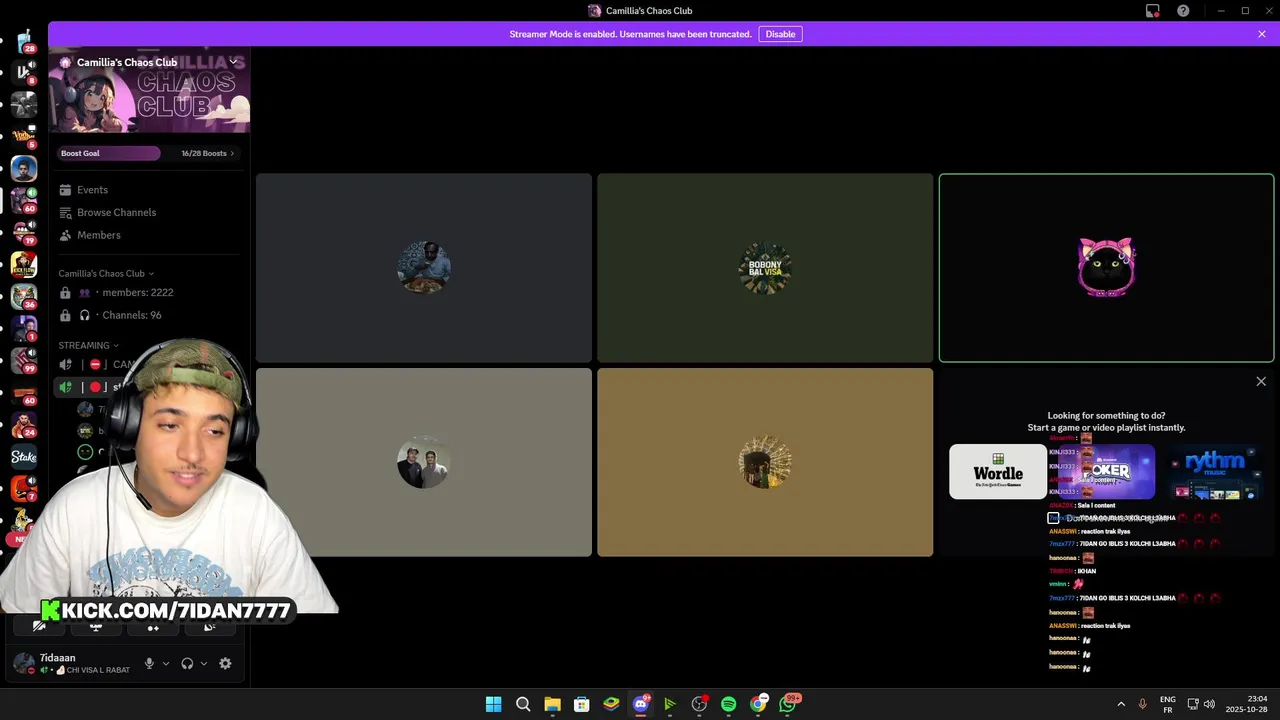The height and width of the screenshot is (720, 1280).
Task: Select the two-men avatar participant tile
Action: pyautogui.click(x=424, y=462)
